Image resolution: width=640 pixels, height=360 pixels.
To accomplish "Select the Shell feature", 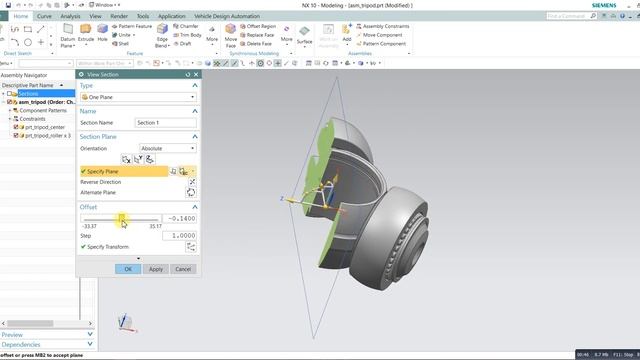I will point(120,44).
